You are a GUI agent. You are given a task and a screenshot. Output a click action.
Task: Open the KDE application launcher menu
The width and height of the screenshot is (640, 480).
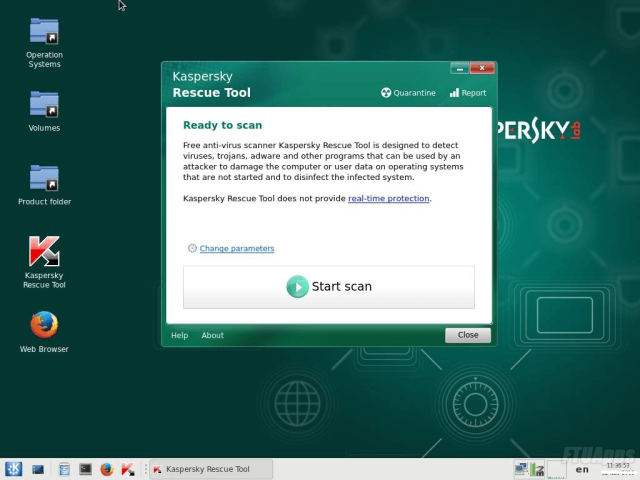pyautogui.click(x=13, y=469)
